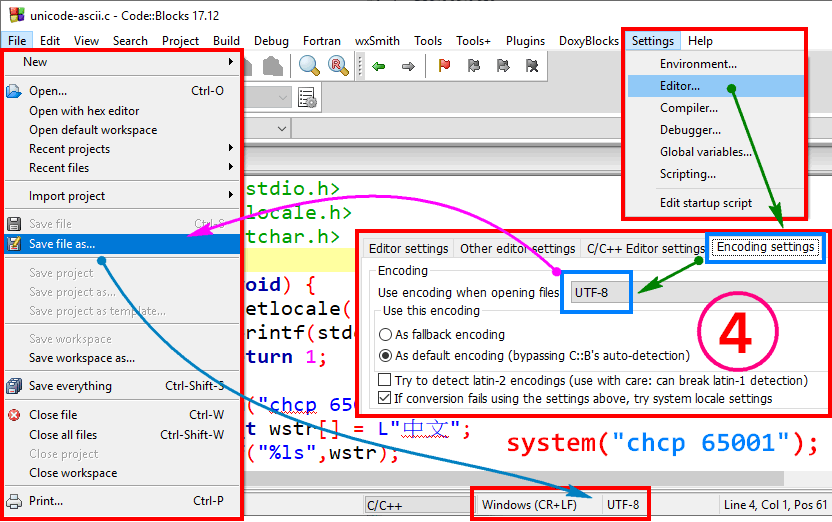The height and width of the screenshot is (522, 832).
Task: Open the Plugins menu in menu bar
Action: click(525, 41)
